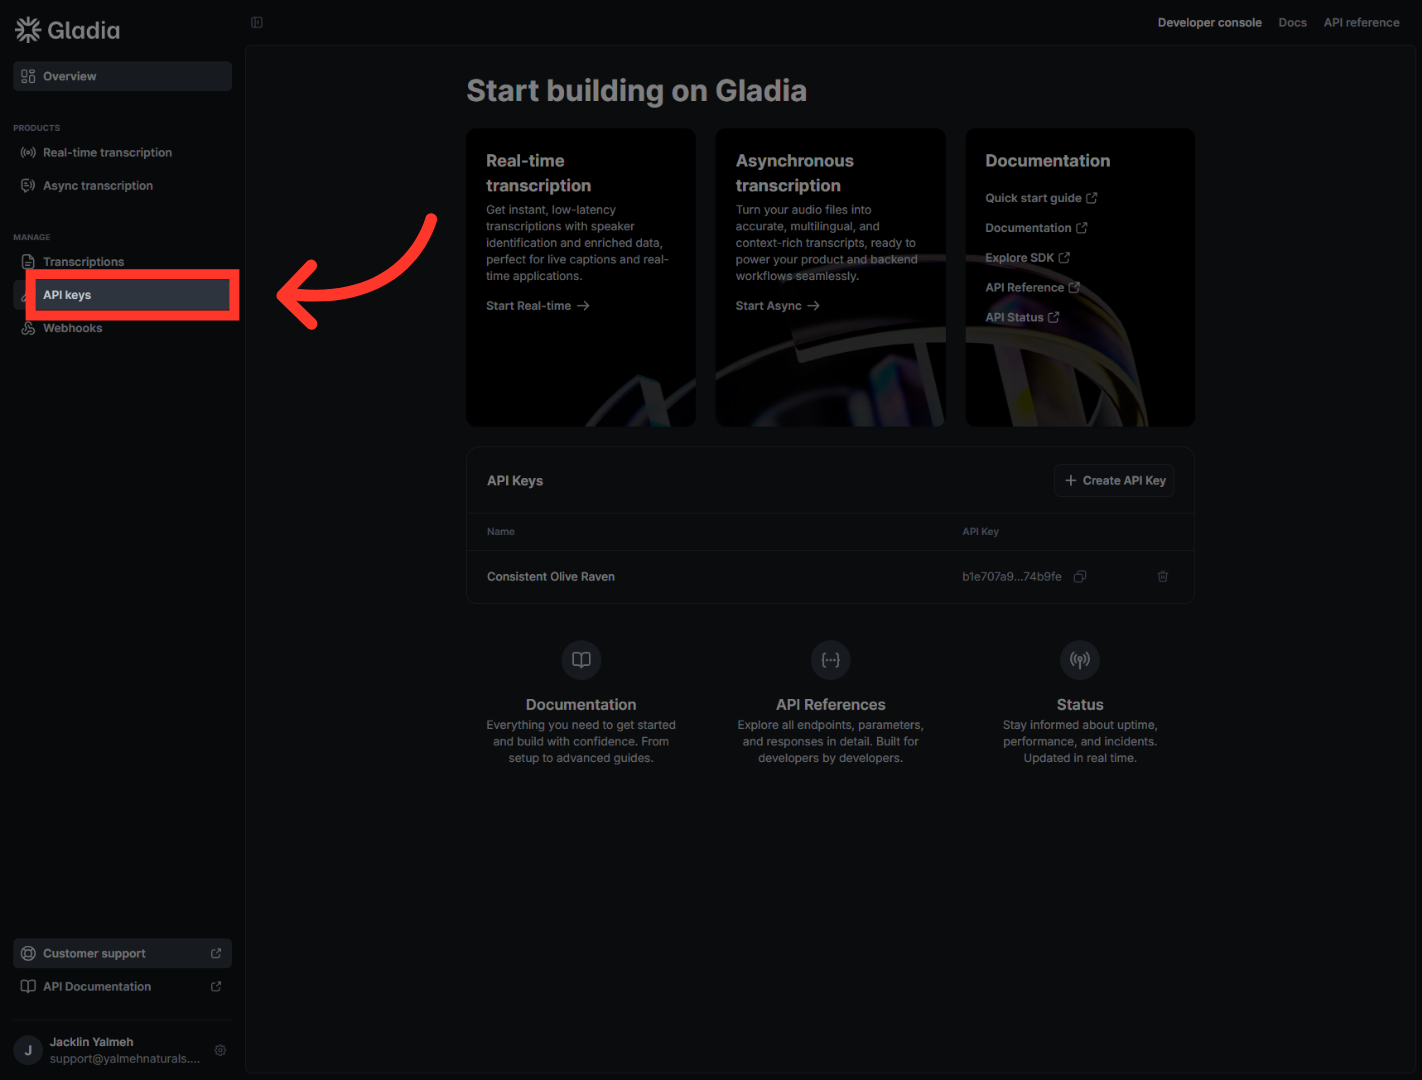Click the user name Jacklin Yalmeh

click(91, 1042)
